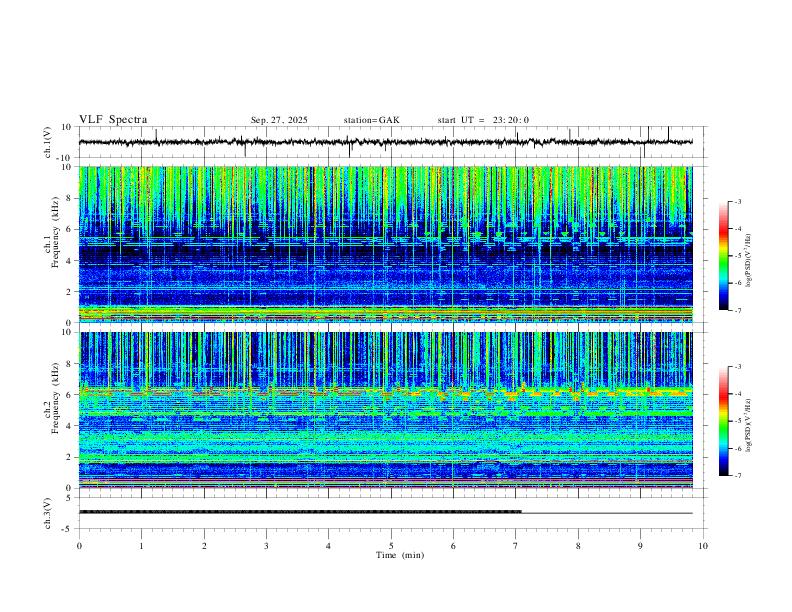Click the "station=GAK" label
Viewport: 792px width, 612px height.
(x=371, y=120)
